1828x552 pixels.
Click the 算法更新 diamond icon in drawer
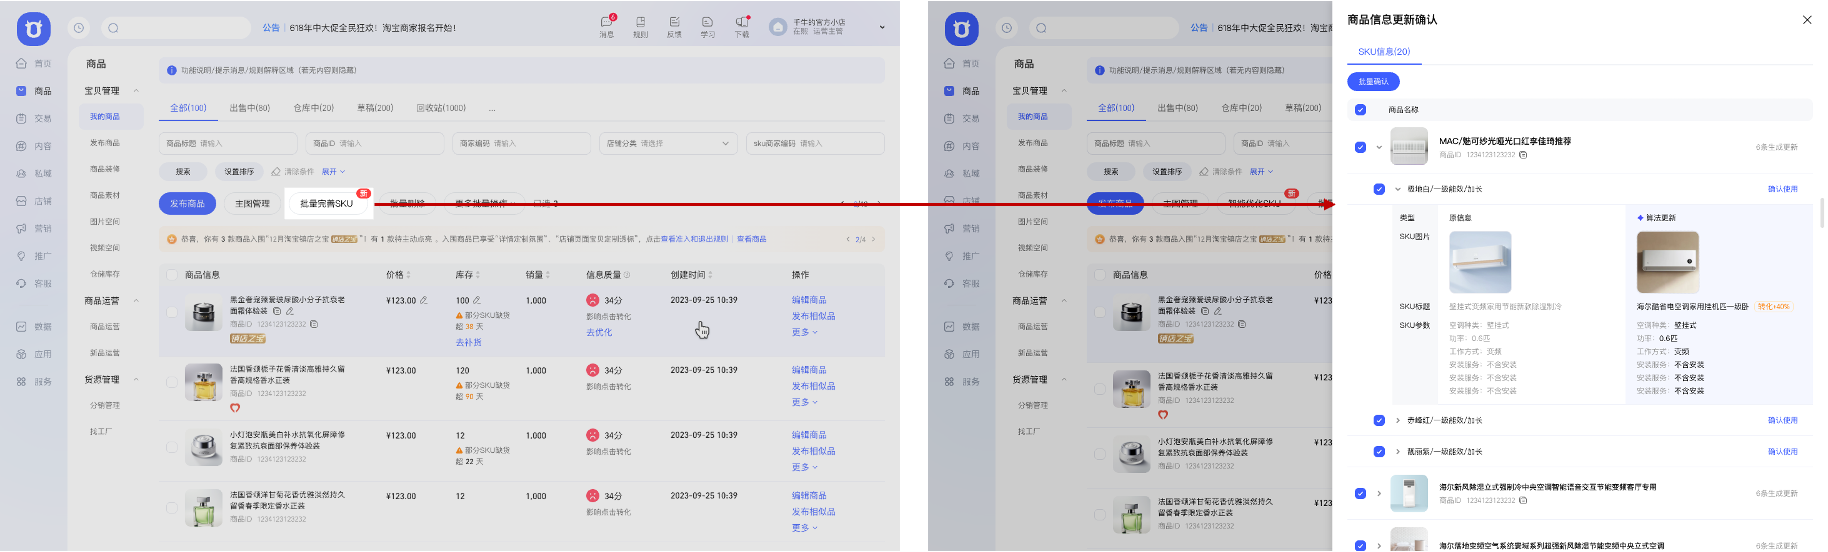tap(1640, 218)
